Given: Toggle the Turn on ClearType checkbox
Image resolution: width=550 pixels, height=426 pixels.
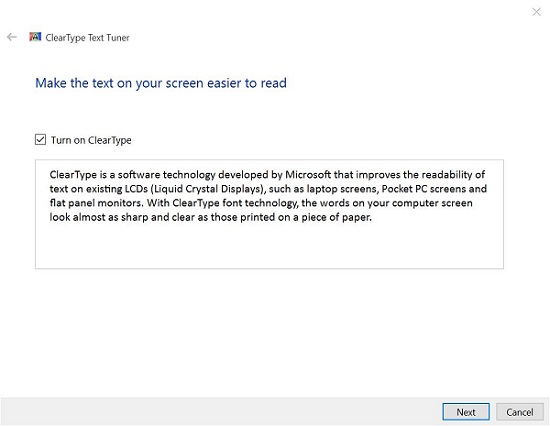Looking at the screenshot, I should 40,140.
